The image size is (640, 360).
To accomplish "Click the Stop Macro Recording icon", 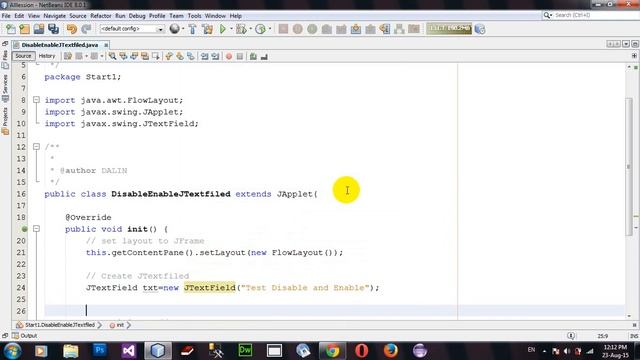I will click(240, 56).
